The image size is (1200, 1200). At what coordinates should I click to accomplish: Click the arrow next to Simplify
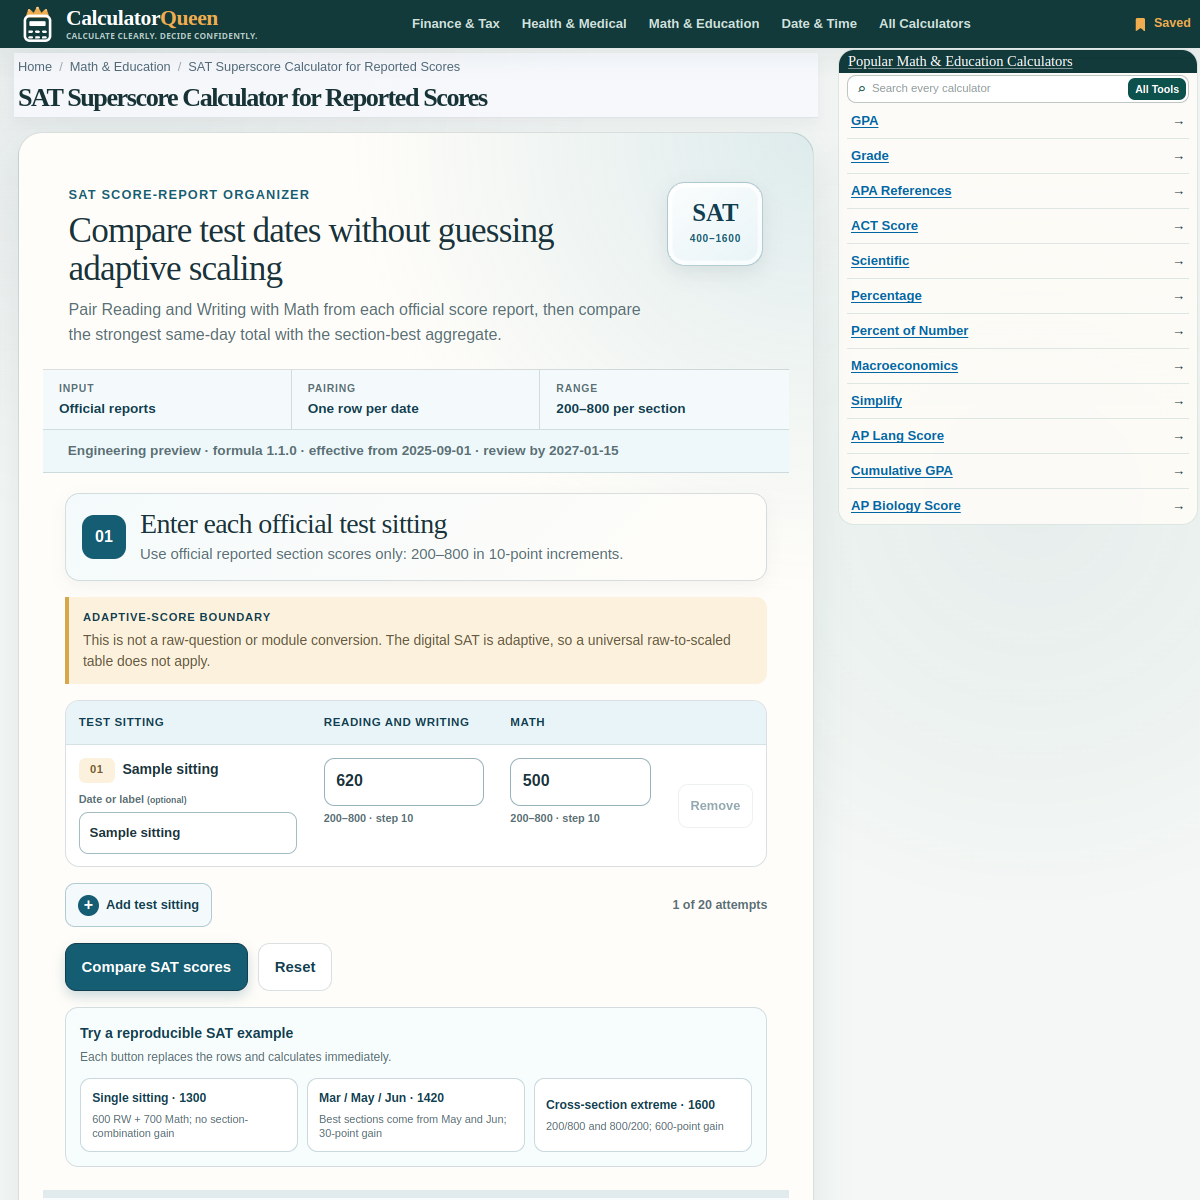pos(1178,402)
